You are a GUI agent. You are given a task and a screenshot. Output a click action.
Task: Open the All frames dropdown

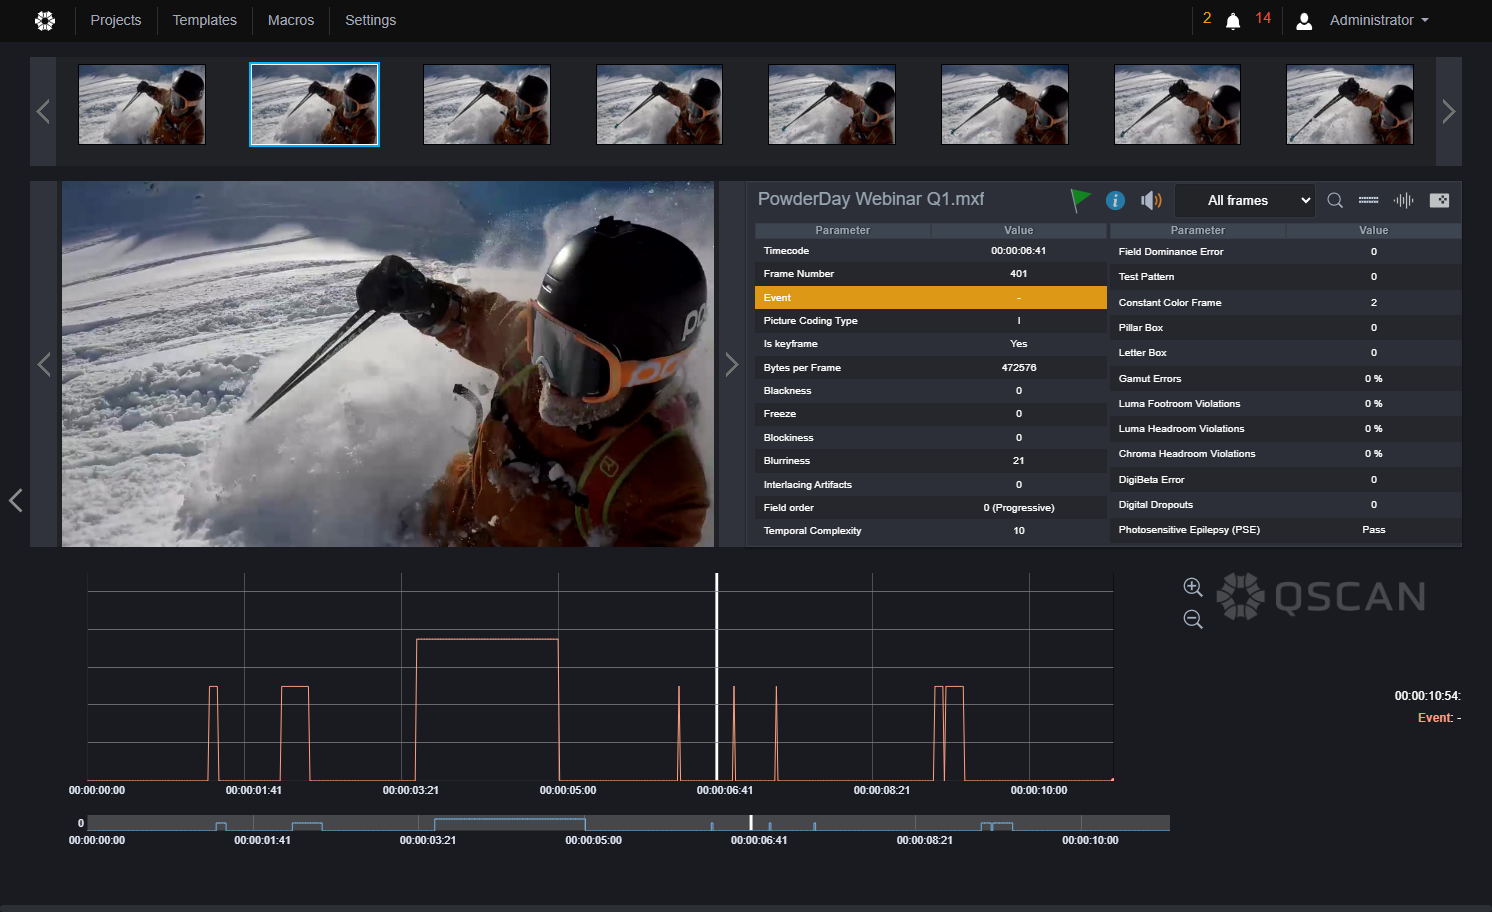(x=1244, y=200)
